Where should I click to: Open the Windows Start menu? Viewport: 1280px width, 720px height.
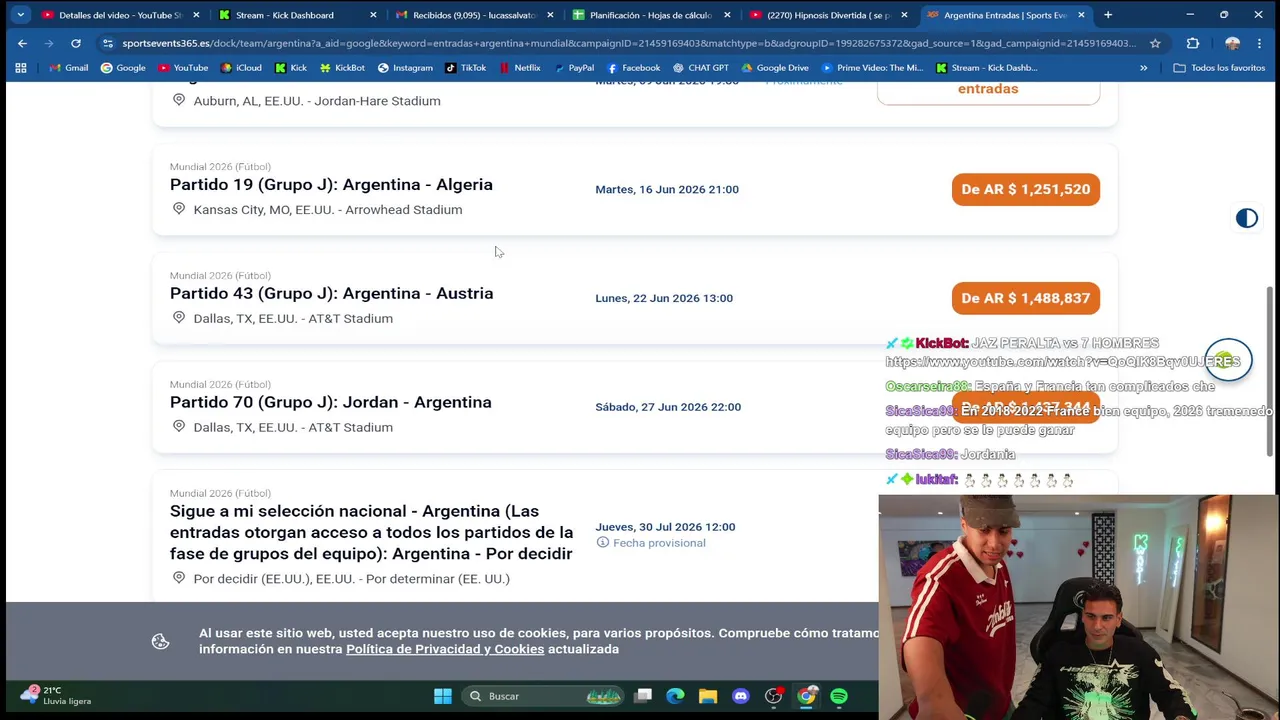[442, 696]
